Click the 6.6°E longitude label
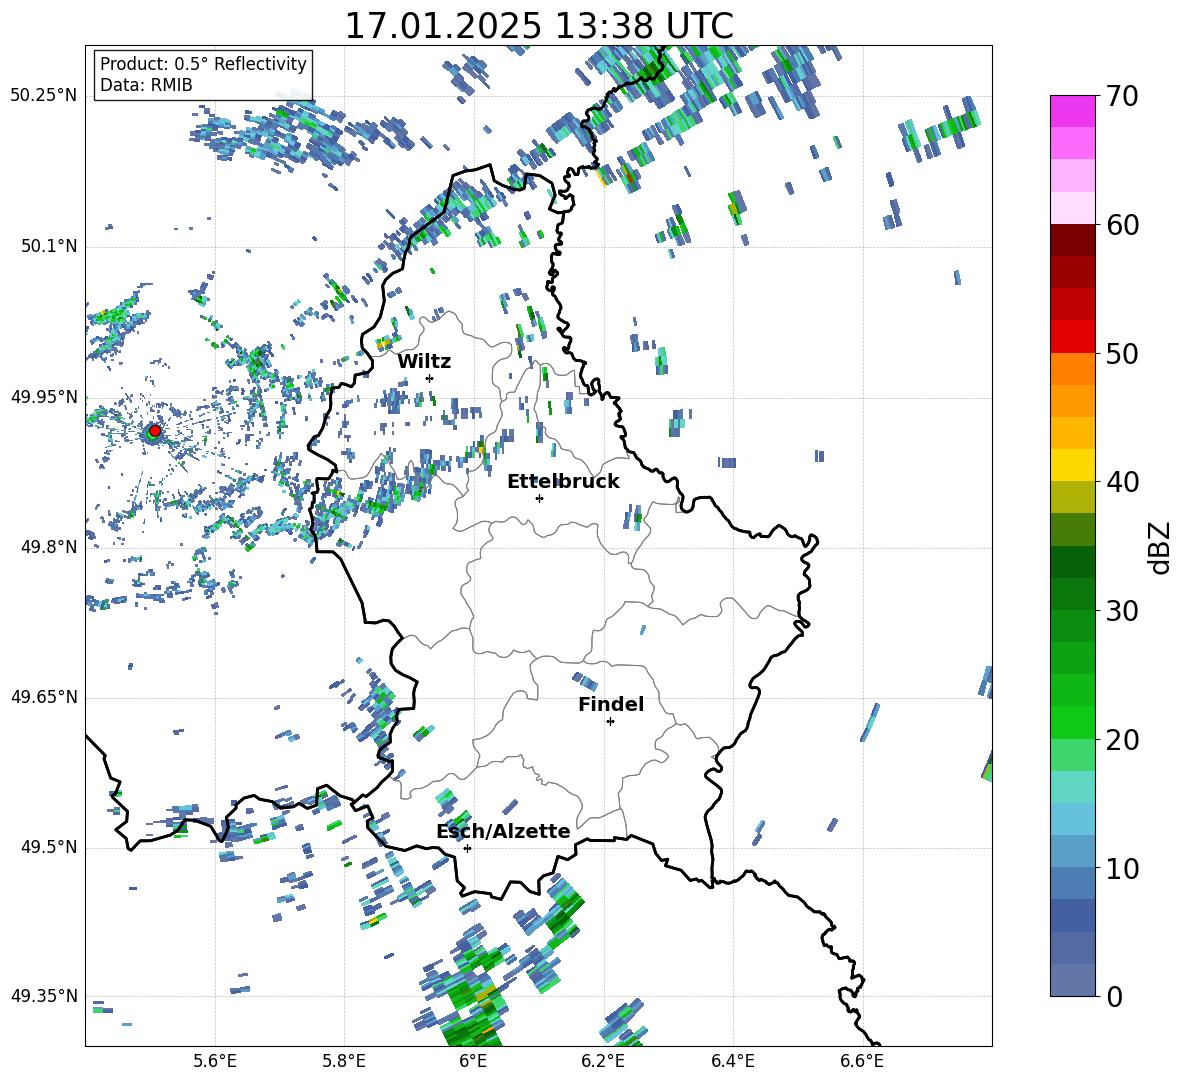Image resolution: width=1184 pixels, height=1081 pixels. (x=862, y=1061)
